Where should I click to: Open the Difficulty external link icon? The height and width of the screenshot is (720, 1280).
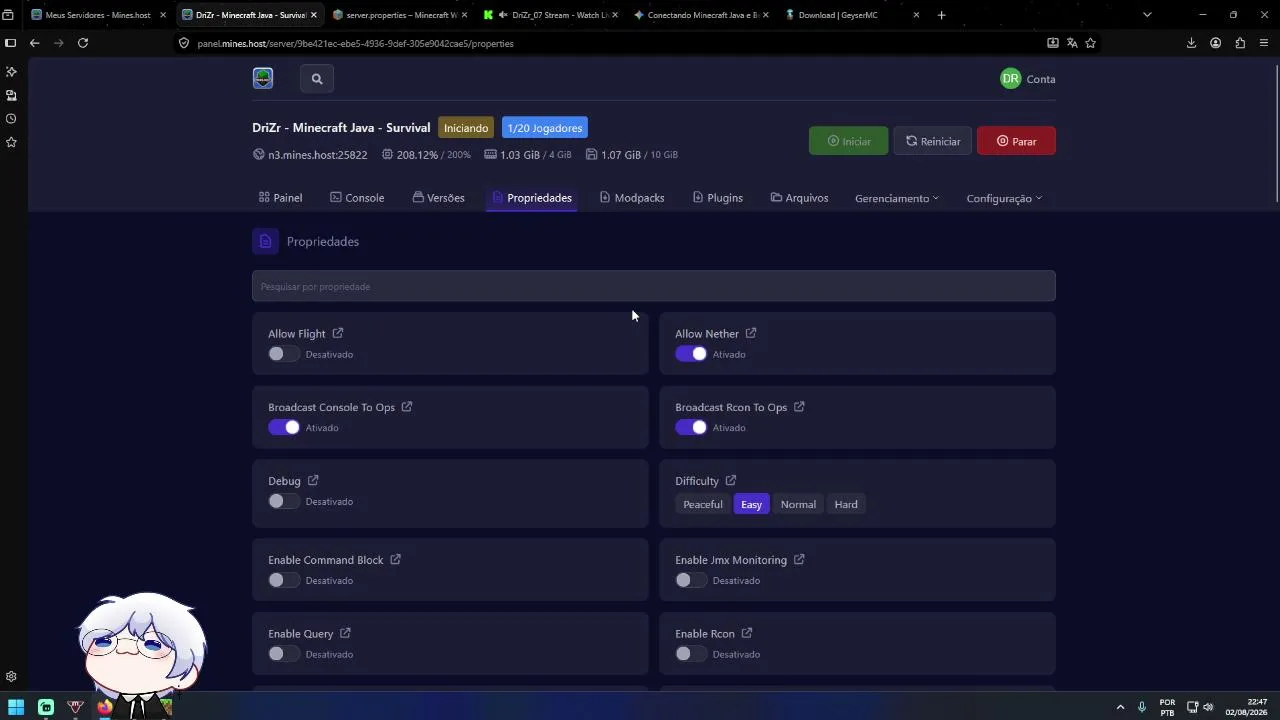pyautogui.click(x=731, y=480)
